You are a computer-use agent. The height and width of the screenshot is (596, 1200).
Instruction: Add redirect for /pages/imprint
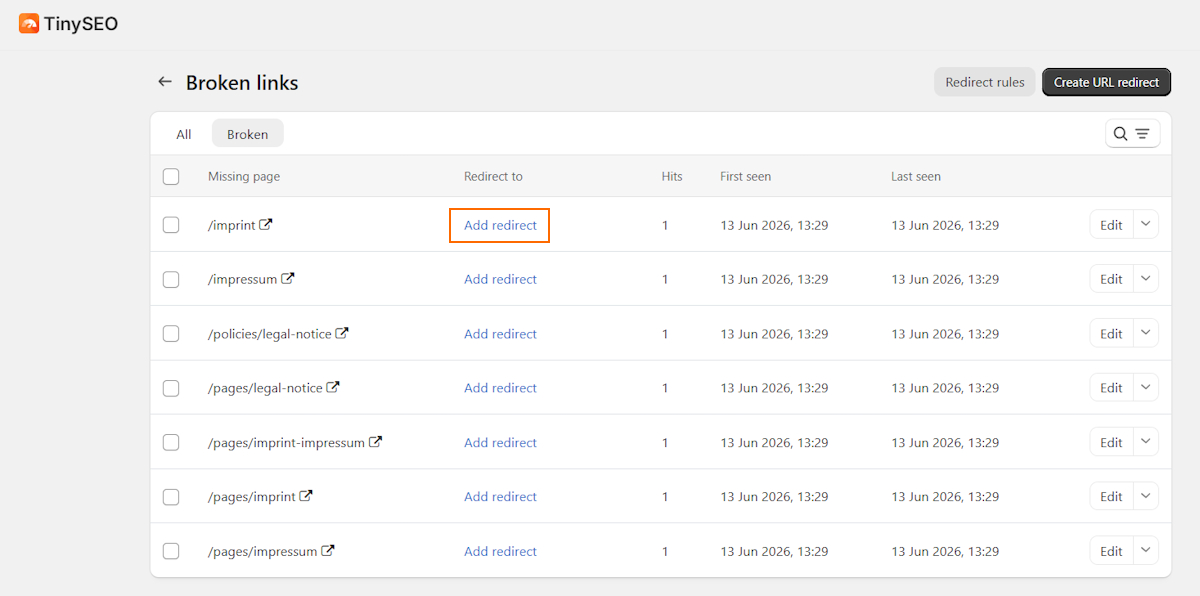500,496
